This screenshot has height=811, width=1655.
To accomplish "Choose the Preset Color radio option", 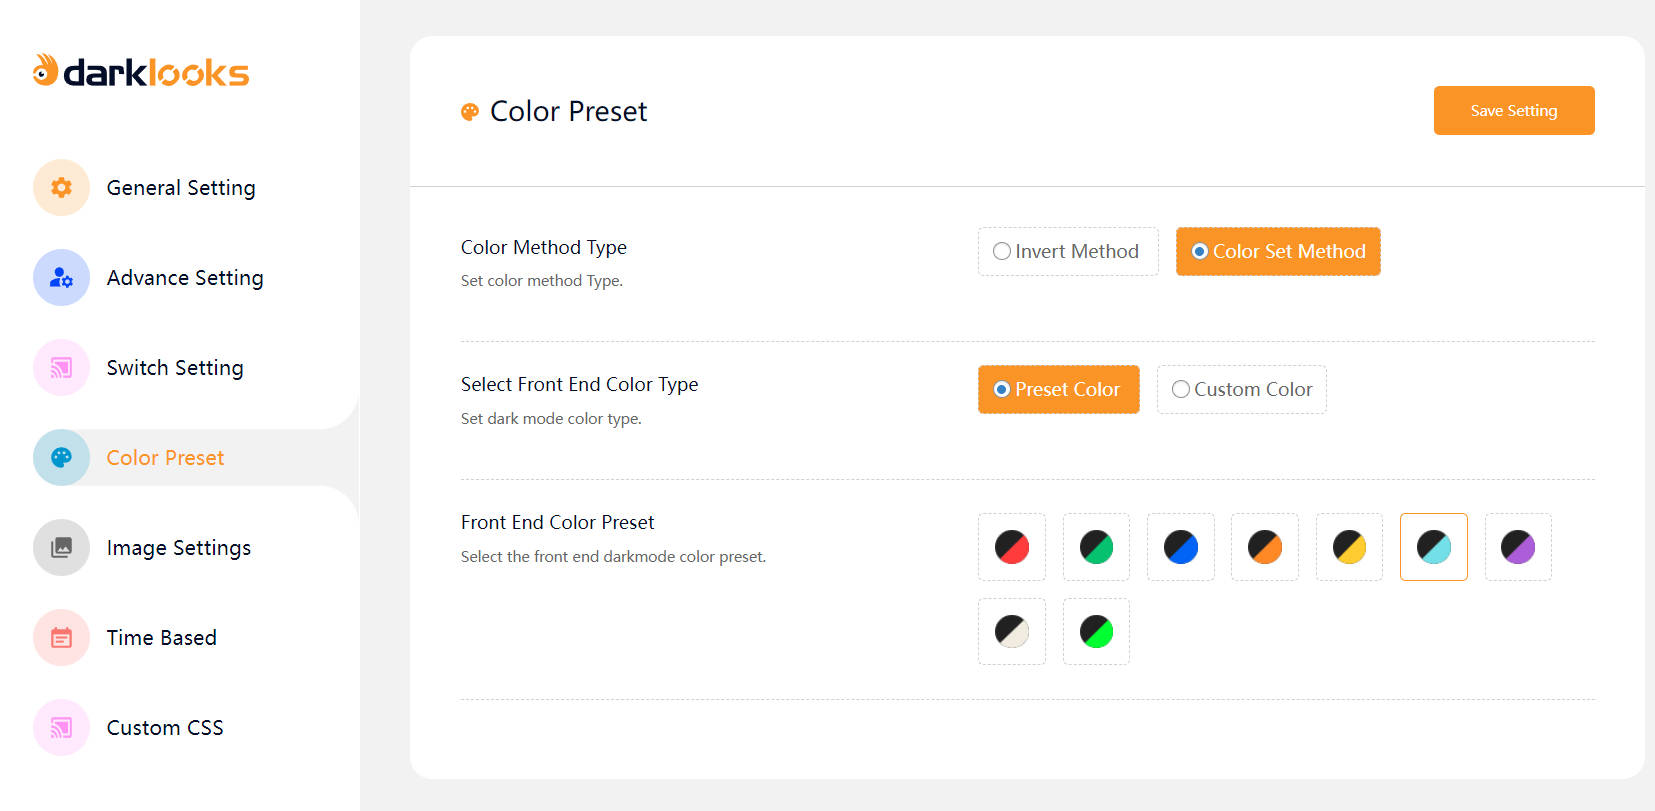I will (x=1002, y=389).
